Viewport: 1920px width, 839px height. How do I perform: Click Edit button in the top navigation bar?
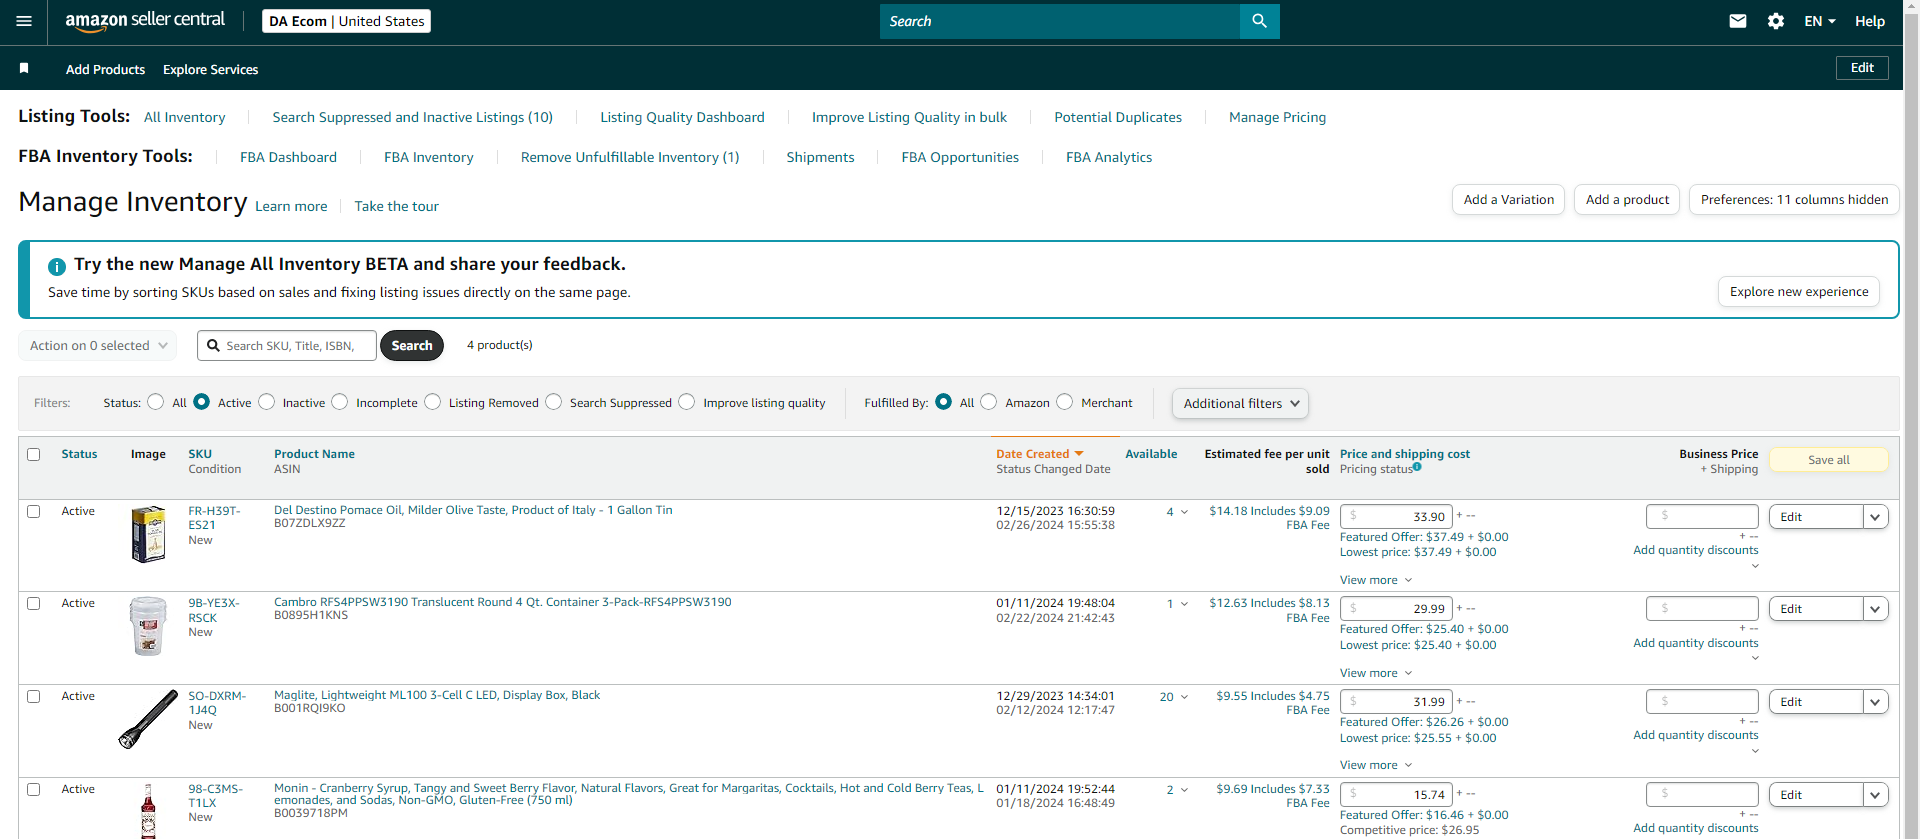pyautogui.click(x=1862, y=68)
